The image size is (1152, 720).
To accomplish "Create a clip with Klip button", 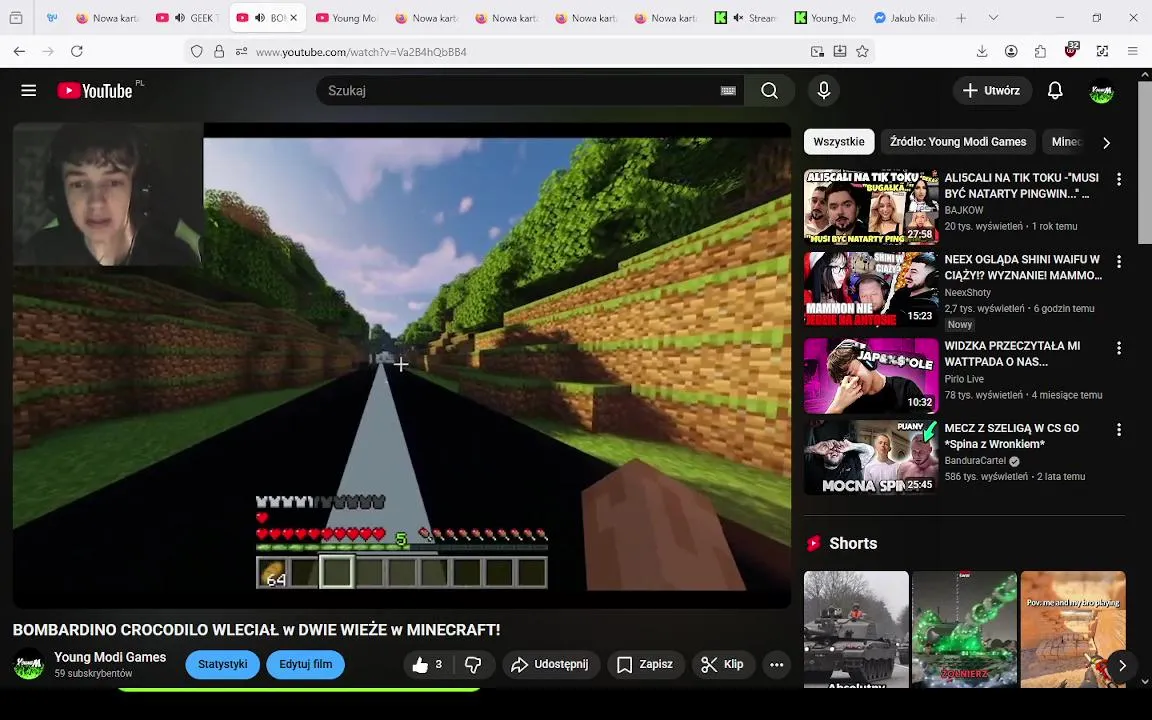I will 723,664.
